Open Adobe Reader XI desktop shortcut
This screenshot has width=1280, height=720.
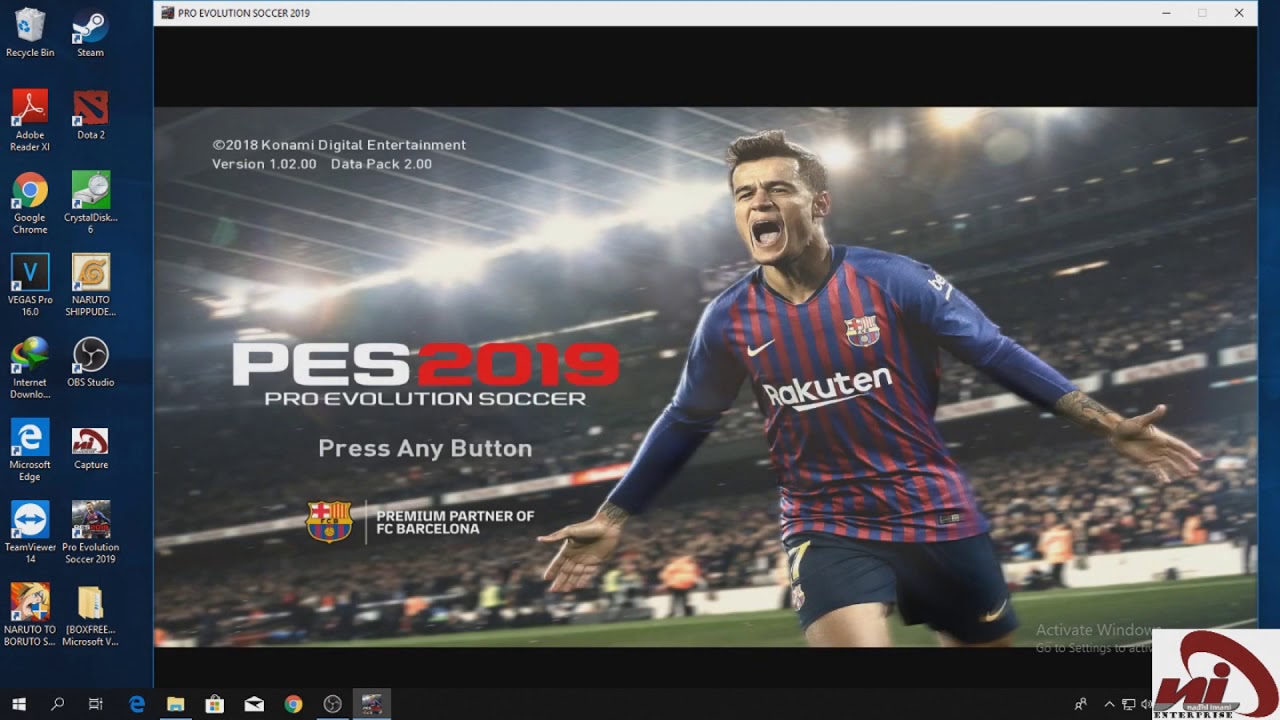30,121
